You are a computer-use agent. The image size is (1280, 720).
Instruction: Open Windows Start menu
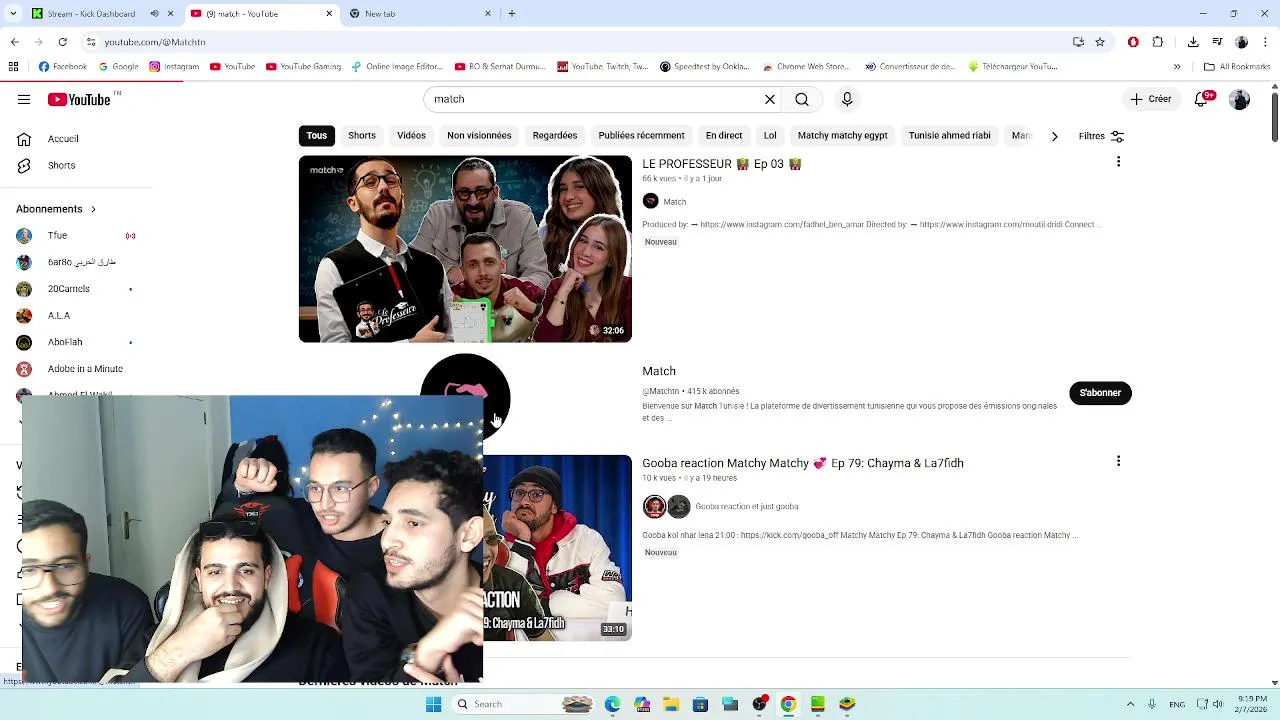point(433,704)
